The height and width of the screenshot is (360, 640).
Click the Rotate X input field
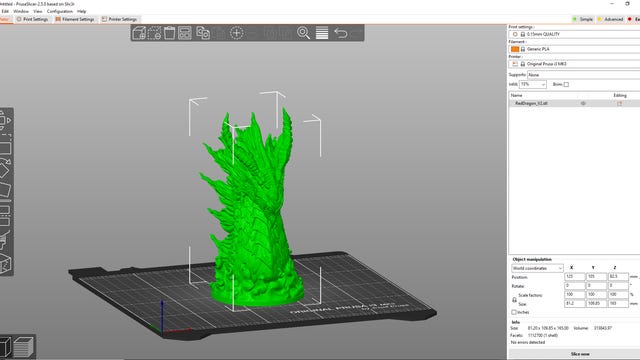[x=574, y=286]
